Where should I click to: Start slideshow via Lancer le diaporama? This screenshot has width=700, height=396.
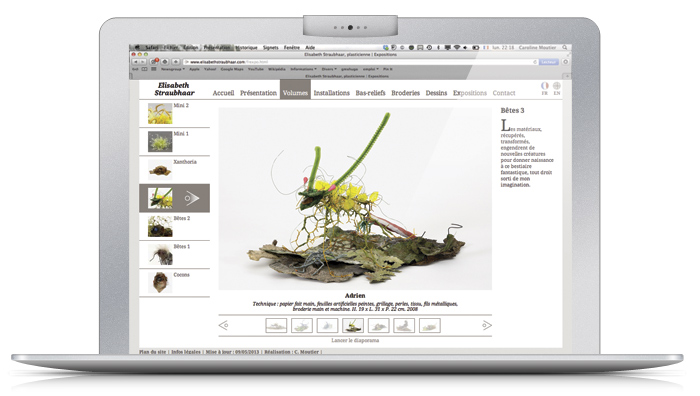pos(355,340)
